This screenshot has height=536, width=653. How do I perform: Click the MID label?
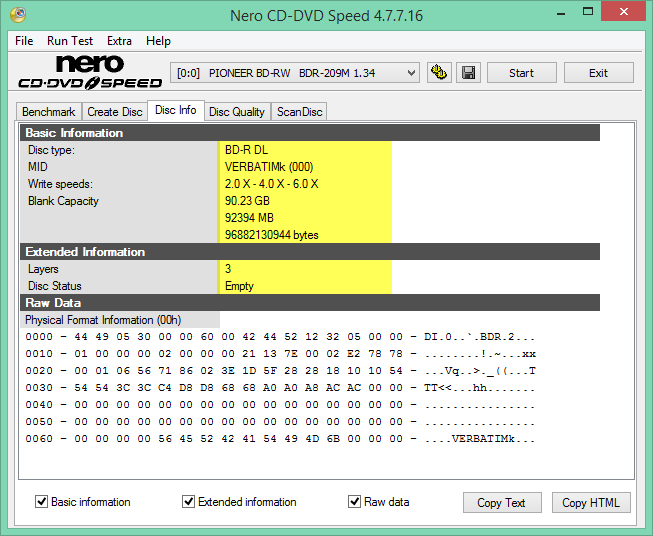point(37,167)
